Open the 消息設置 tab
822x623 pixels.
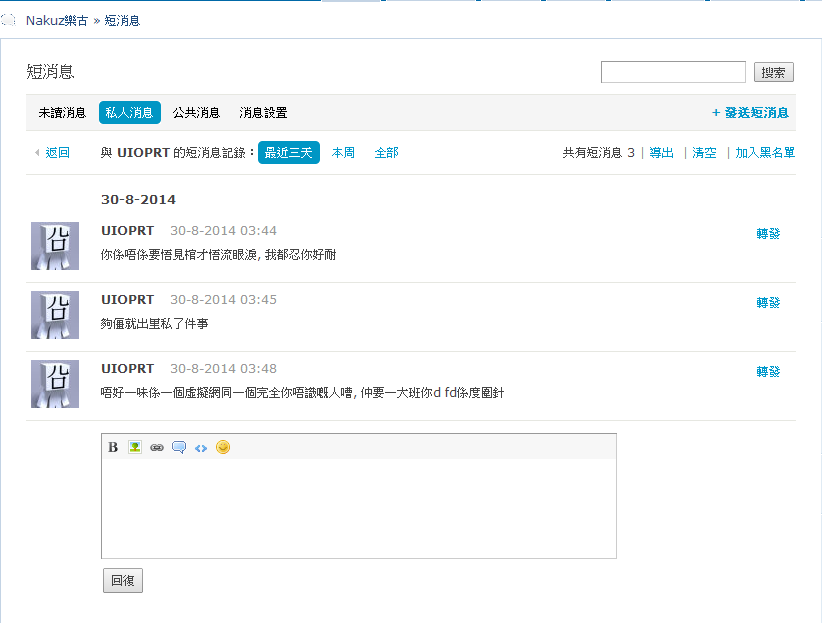coord(263,113)
